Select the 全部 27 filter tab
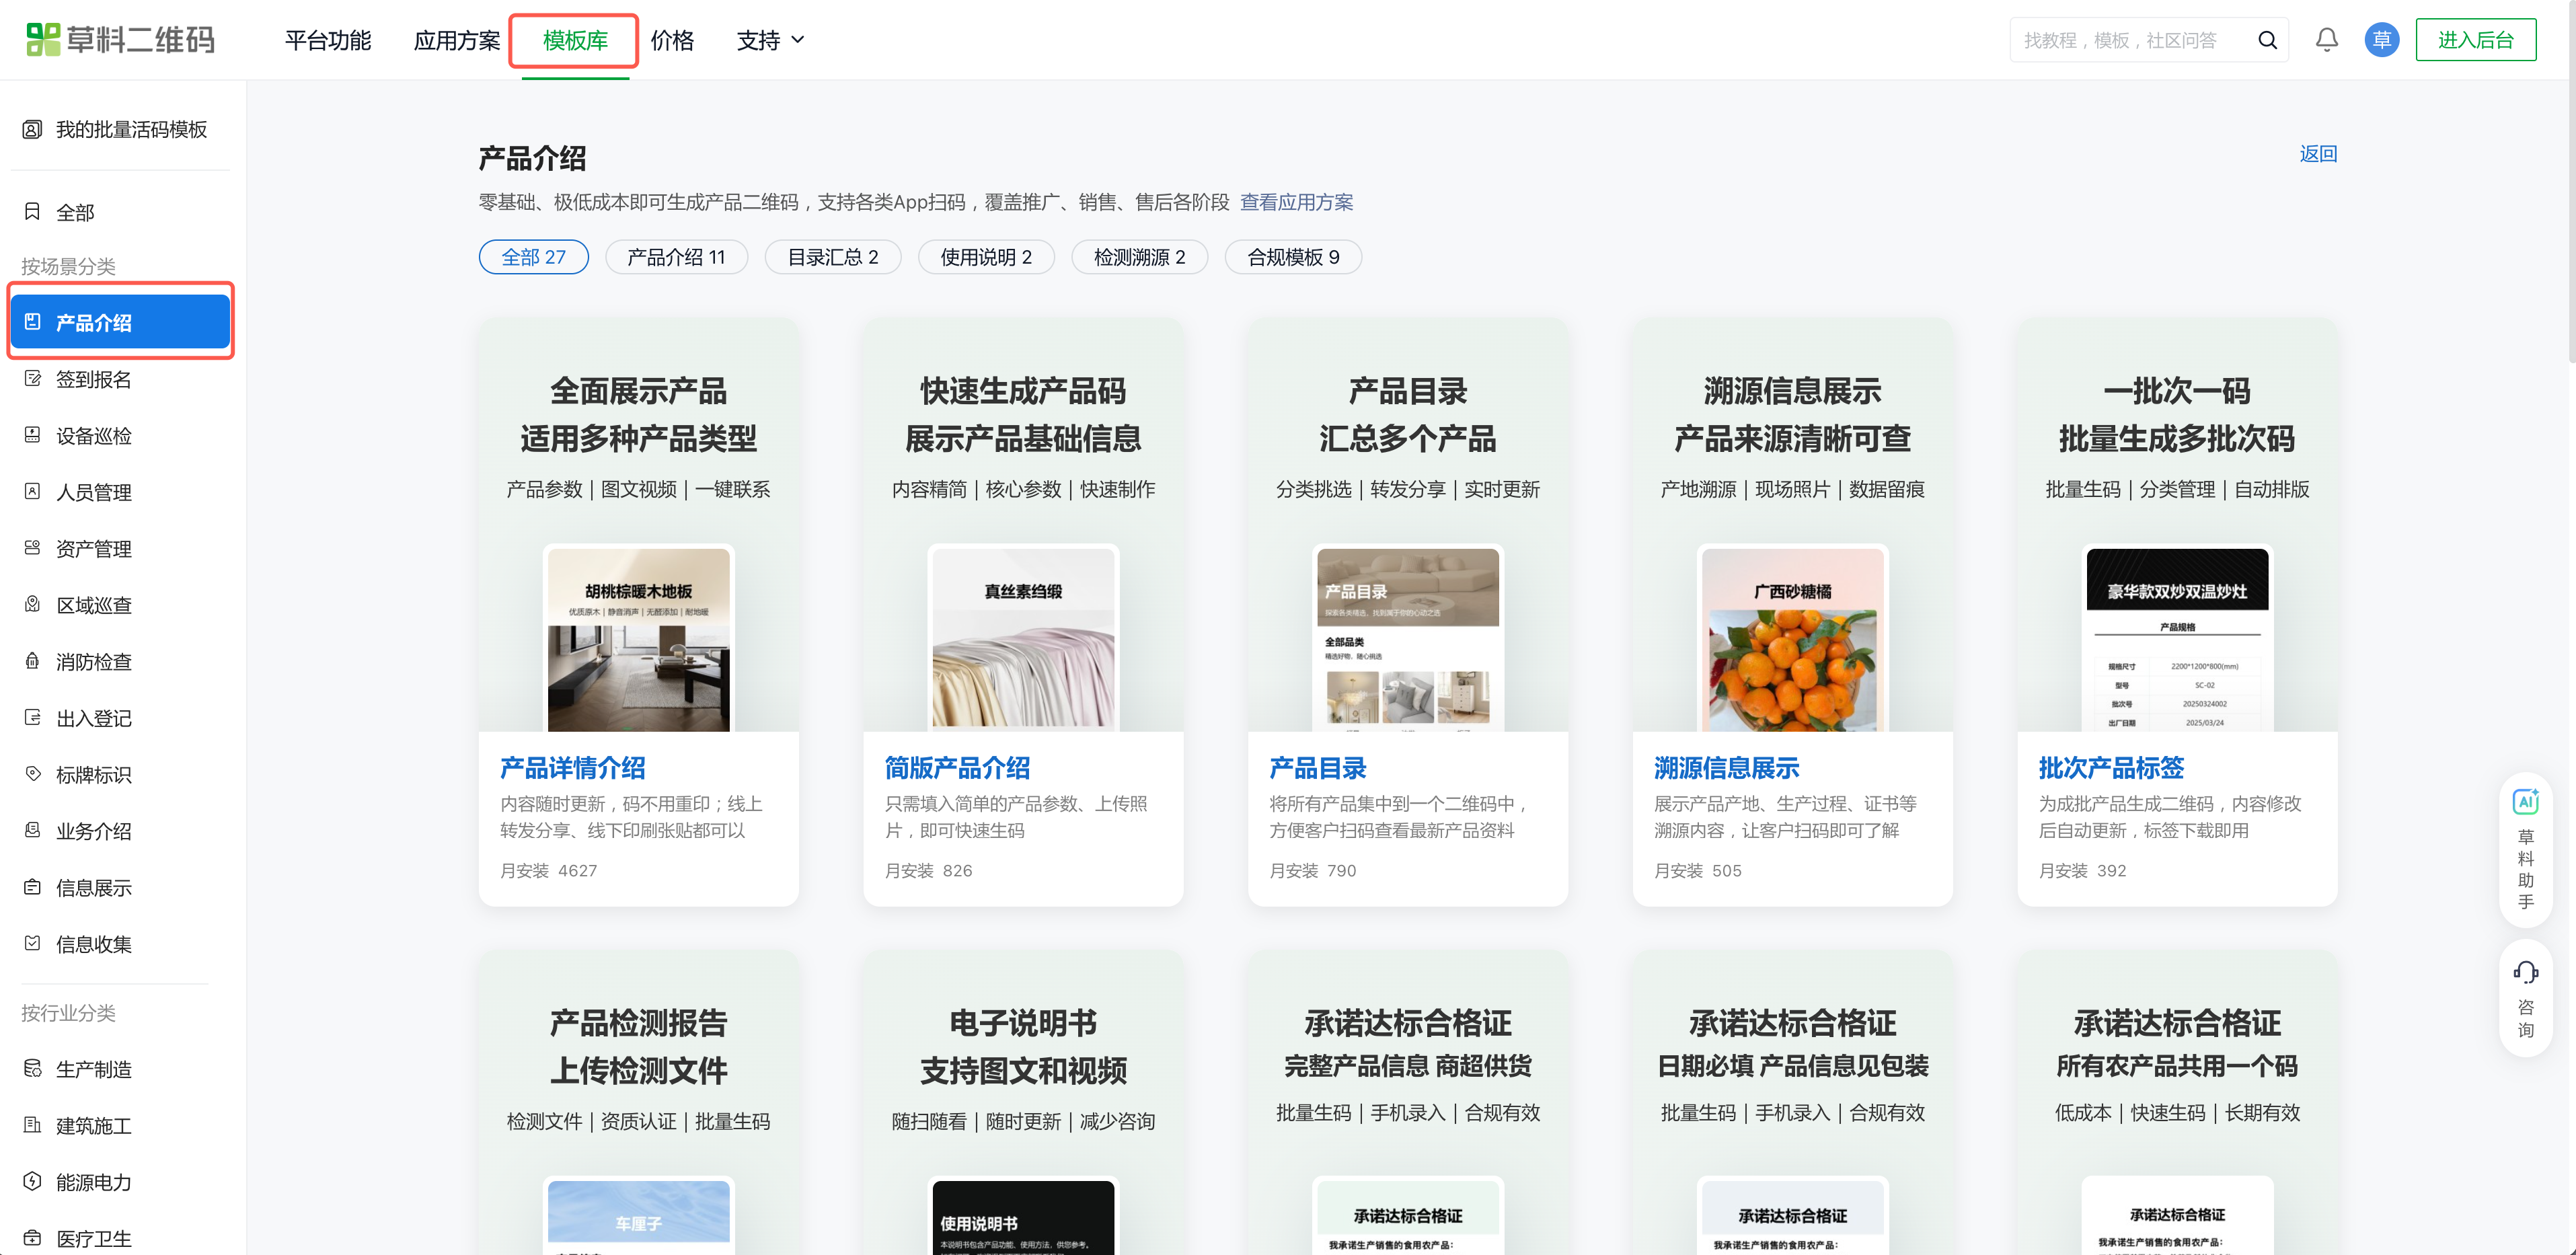 tap(534, 257)
